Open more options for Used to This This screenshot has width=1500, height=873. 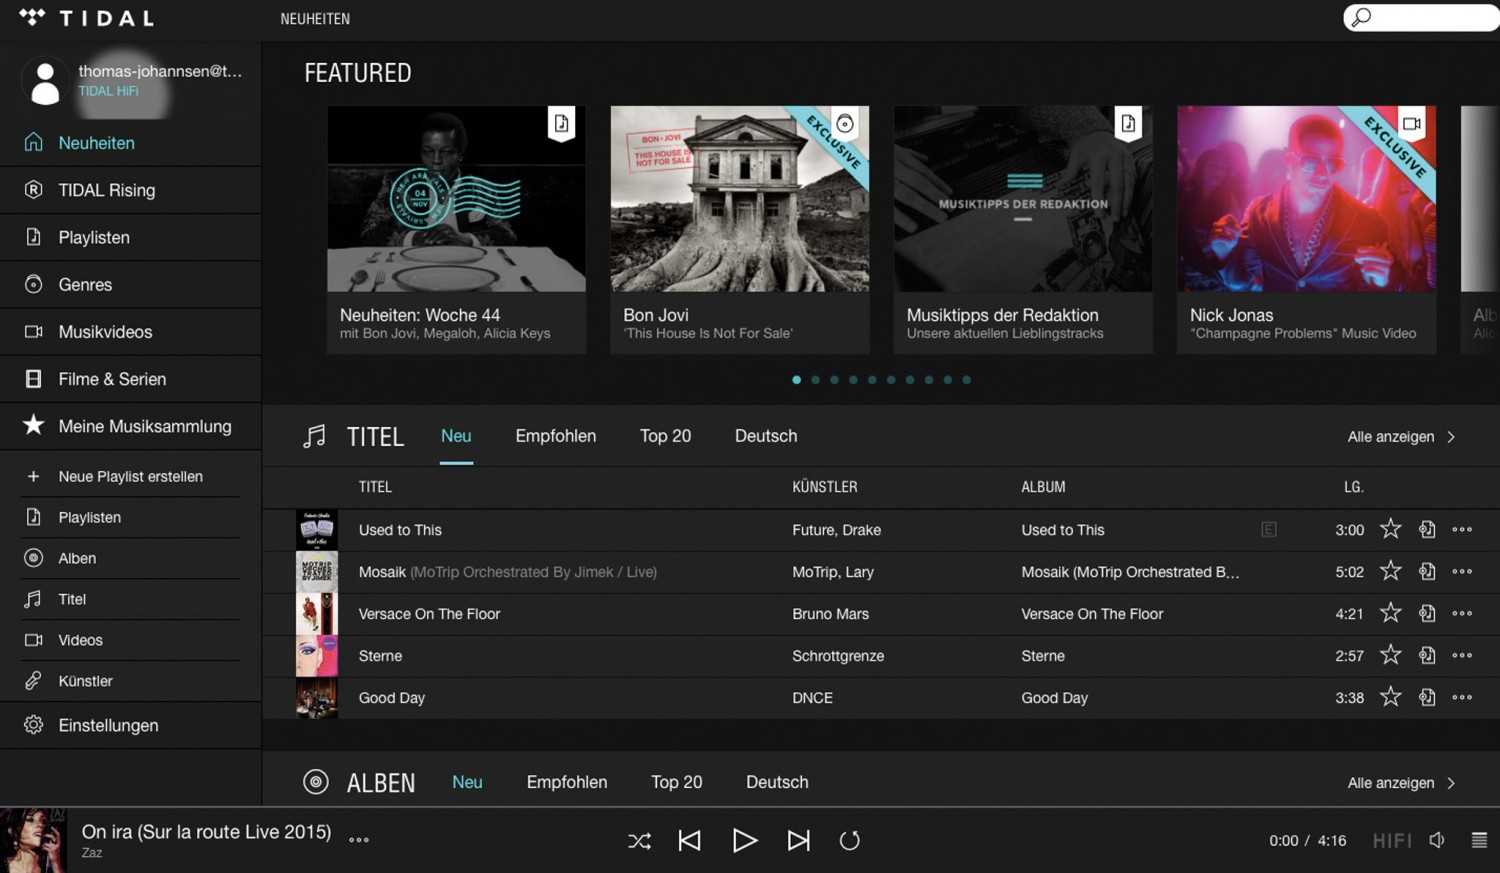(x=1462, y=530)
